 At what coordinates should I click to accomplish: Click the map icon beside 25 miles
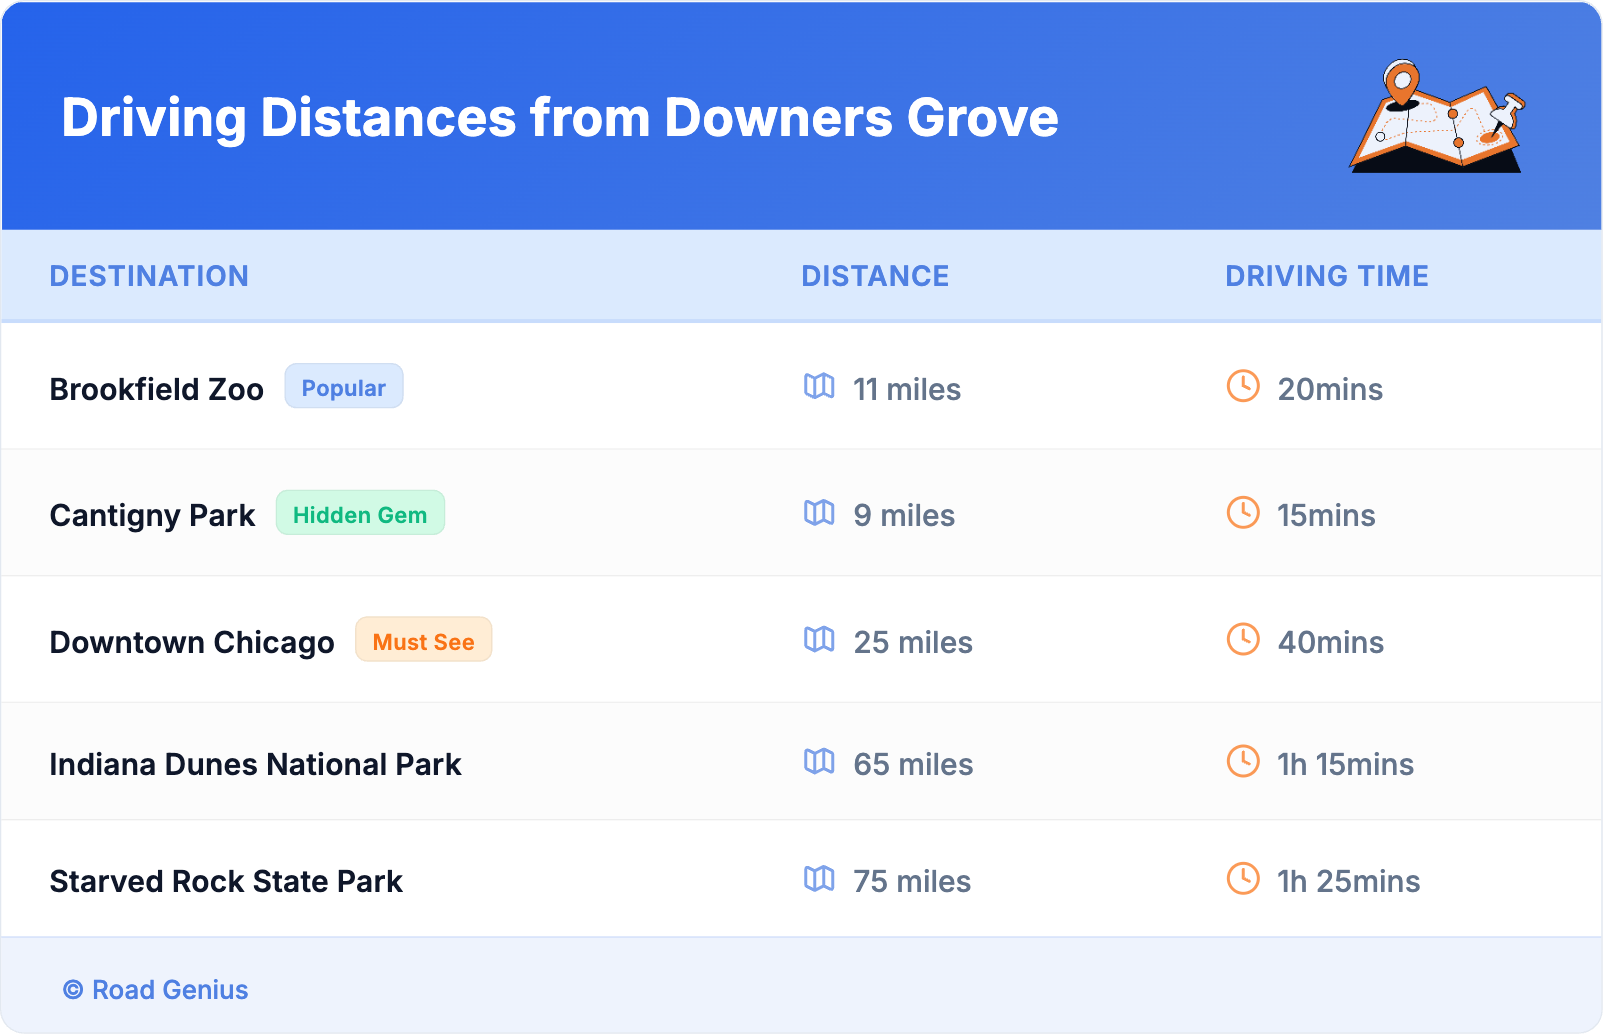pyautogui.click(x=819, y=639)
